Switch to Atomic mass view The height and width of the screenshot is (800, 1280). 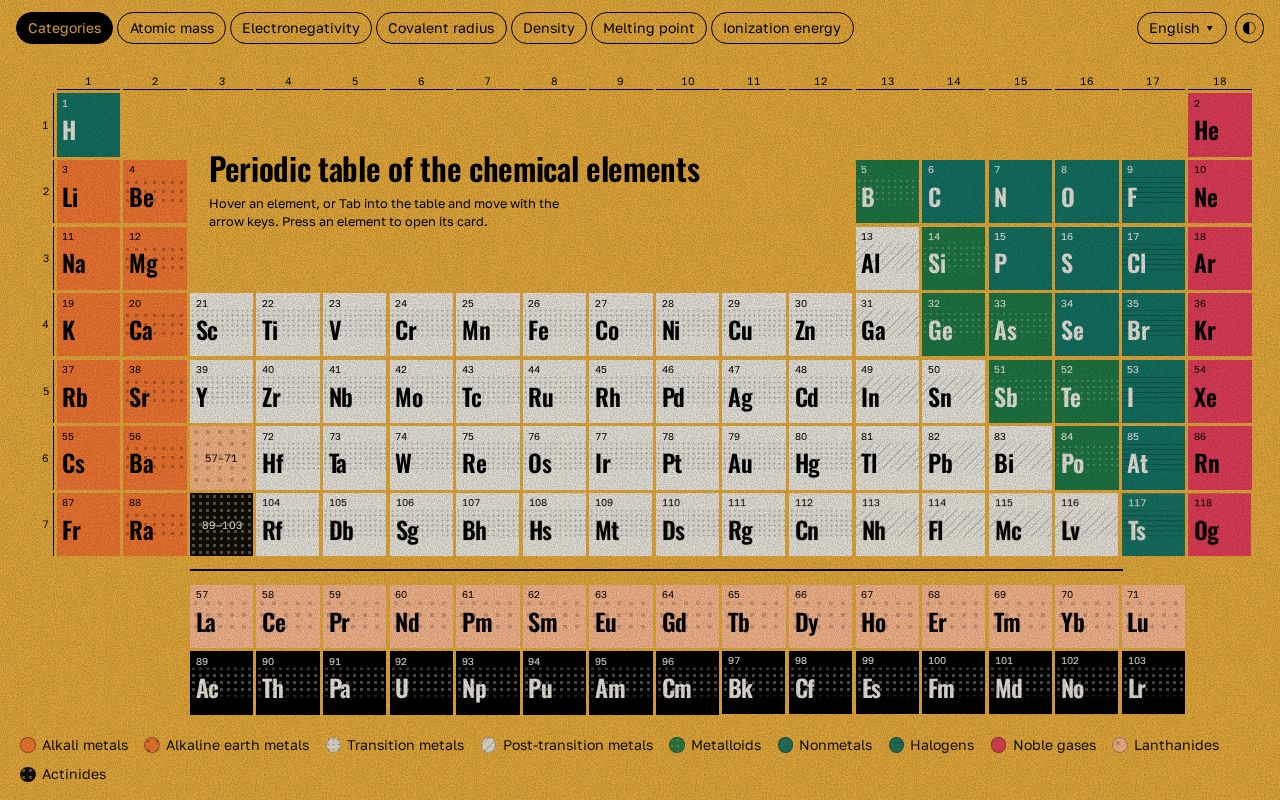click(172, 28)
